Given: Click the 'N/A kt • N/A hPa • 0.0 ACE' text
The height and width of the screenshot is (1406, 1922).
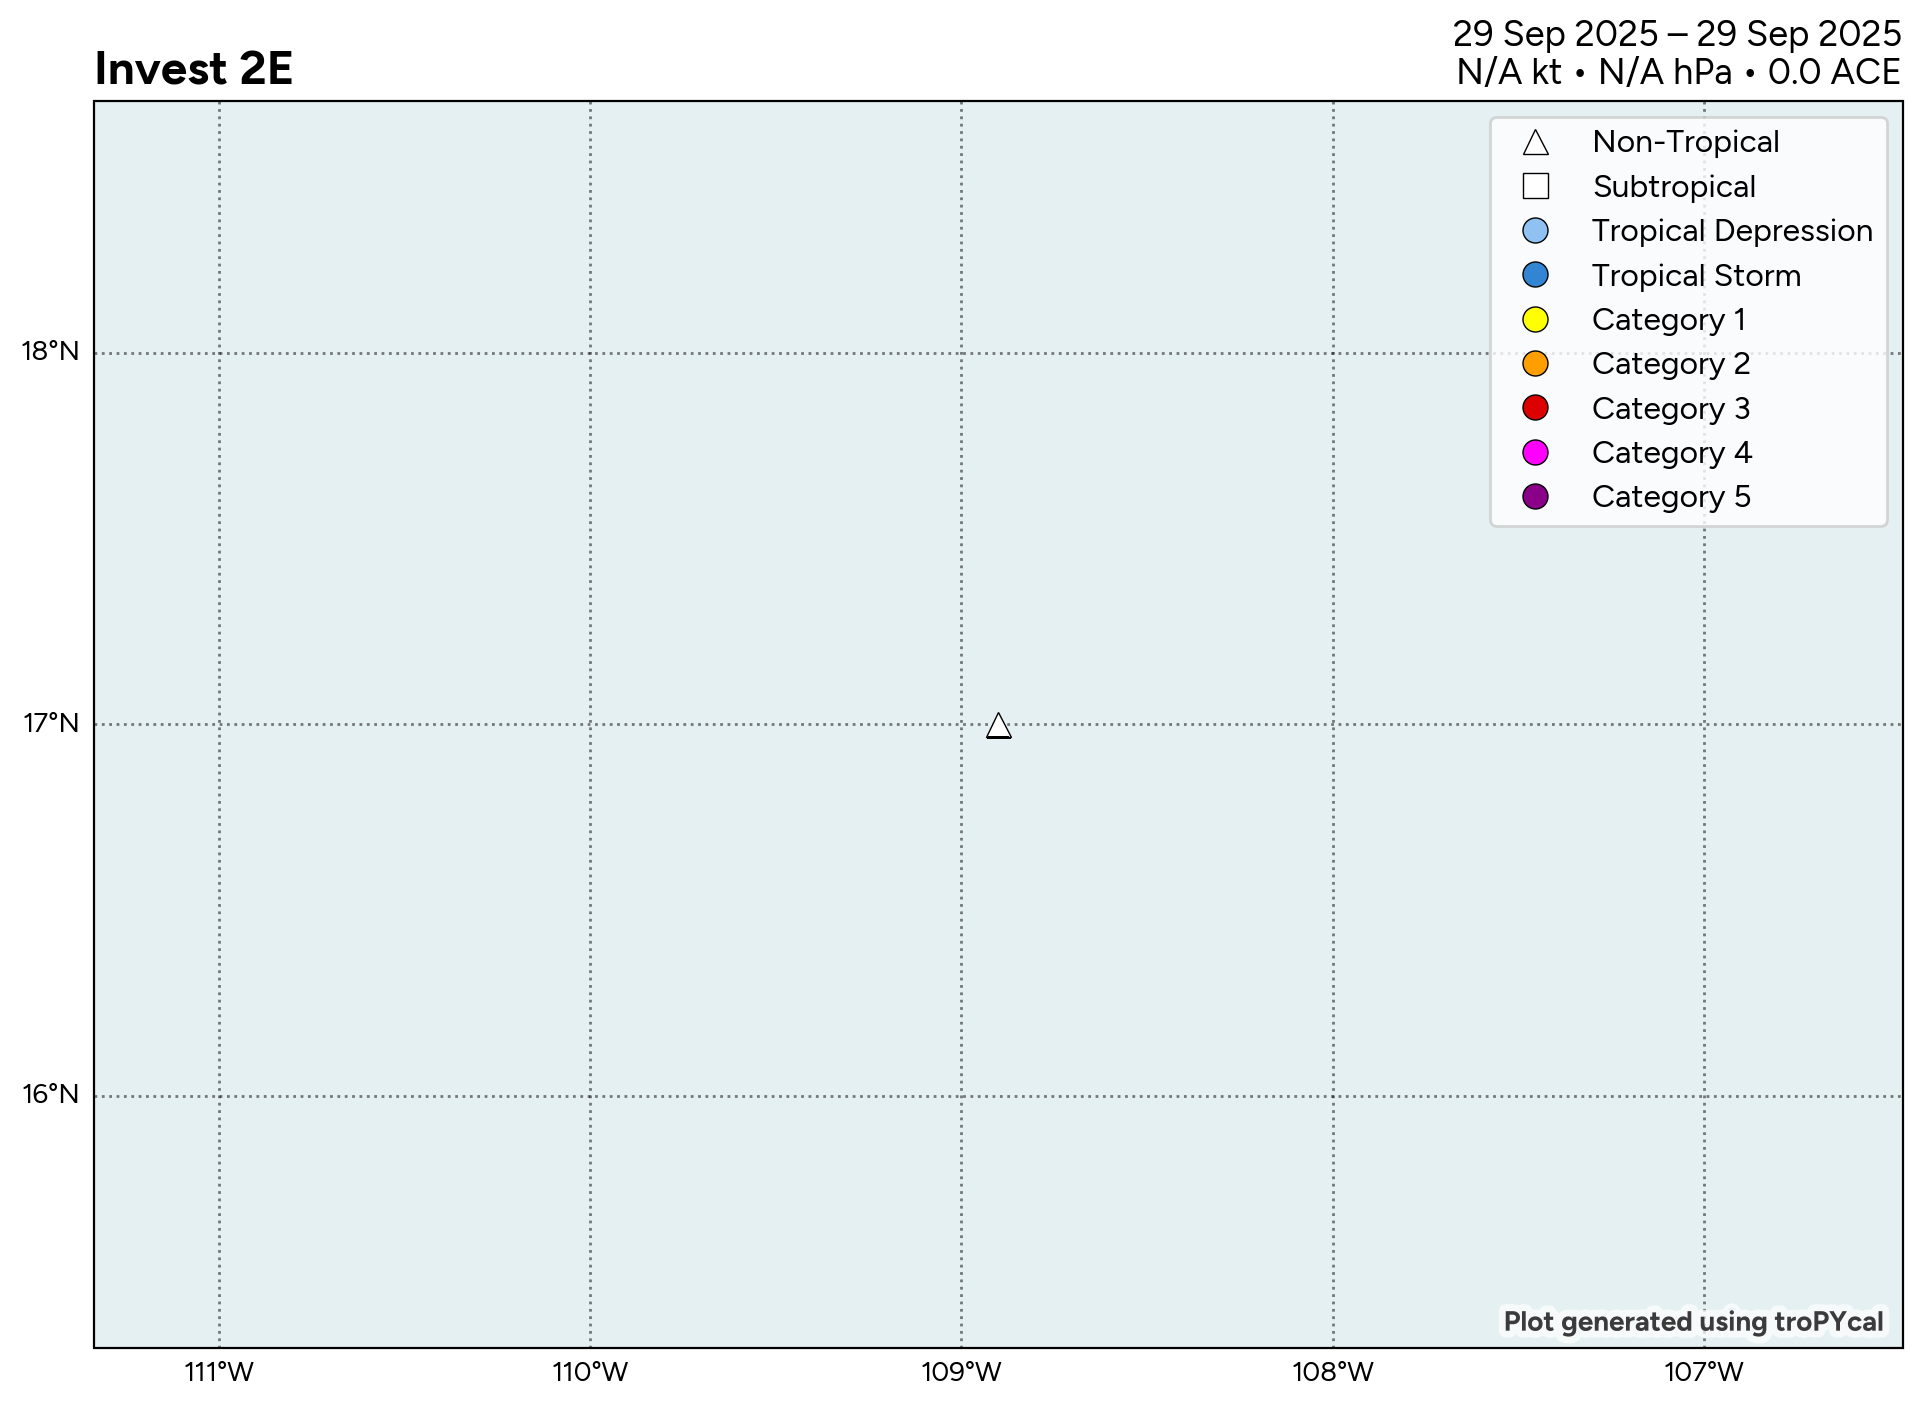Looking at the screenshot, I should pos(1678,72).
